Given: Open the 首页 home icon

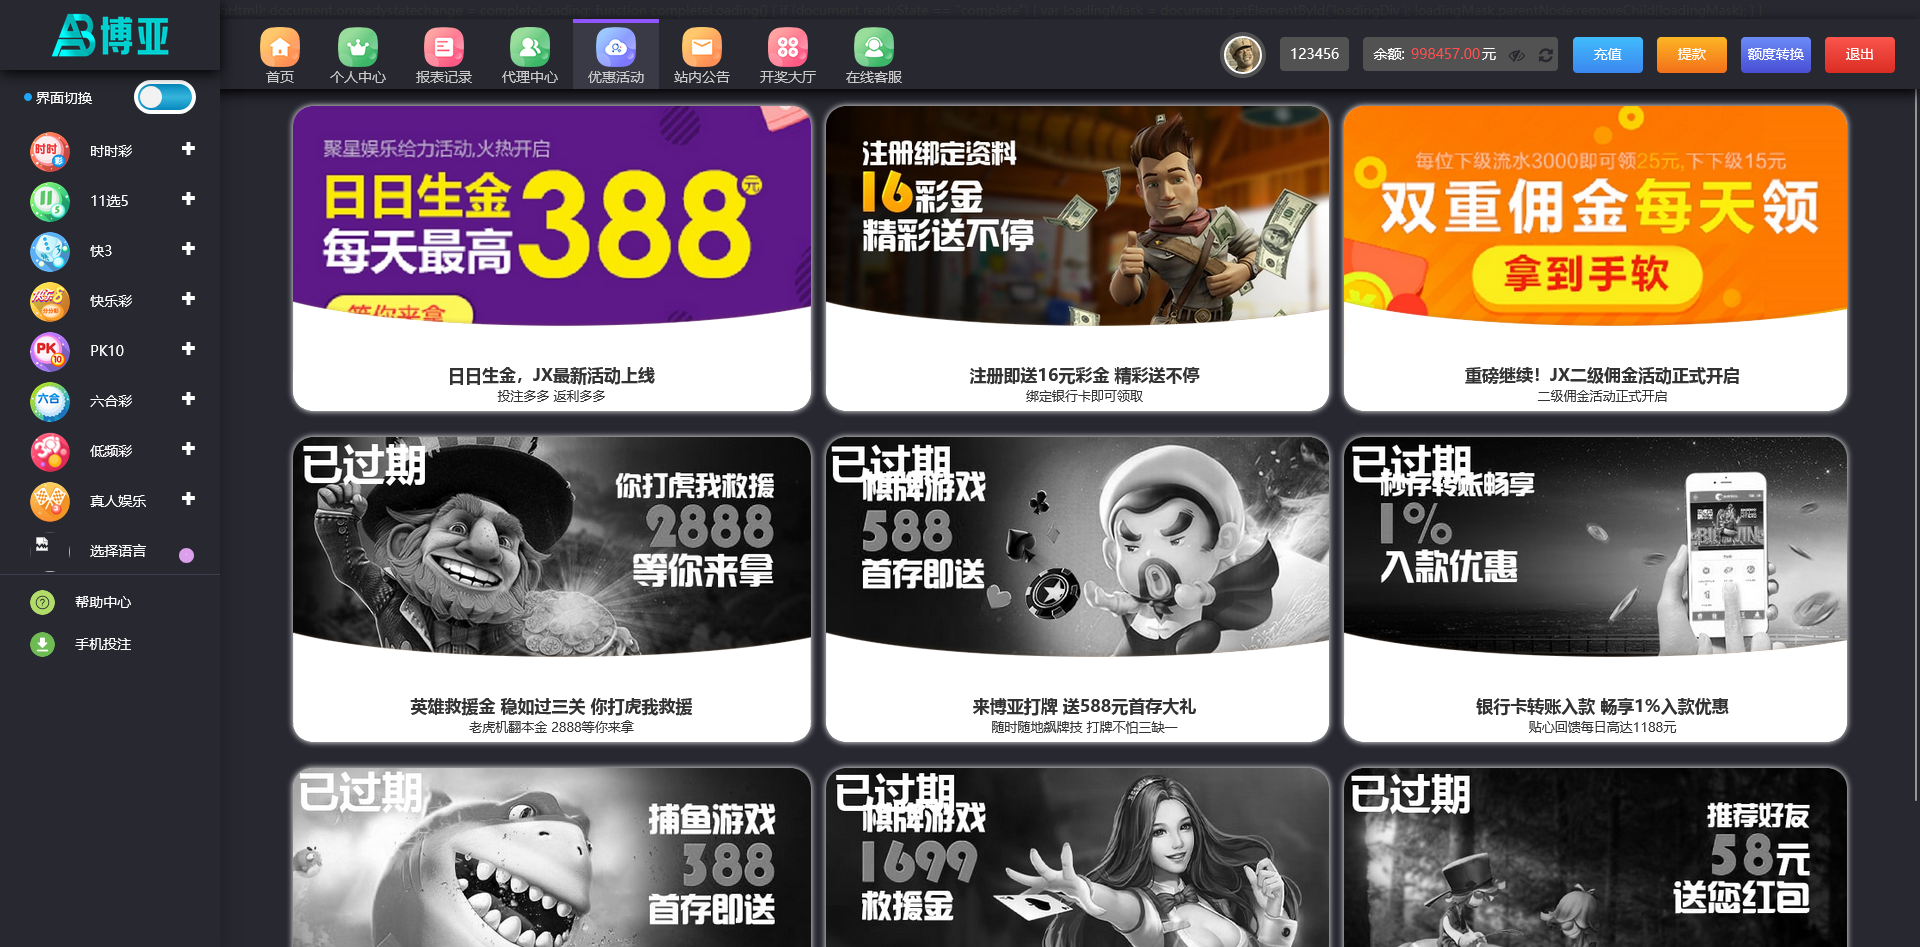Looking at the screenshot, I should click(x=280, y=47).
